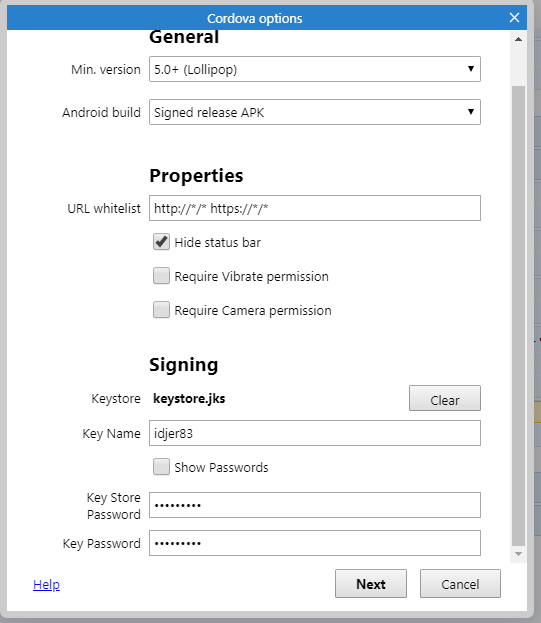The image size is (541, 623).
Task: Enable Require Camera permission
Action: [161, 310]
